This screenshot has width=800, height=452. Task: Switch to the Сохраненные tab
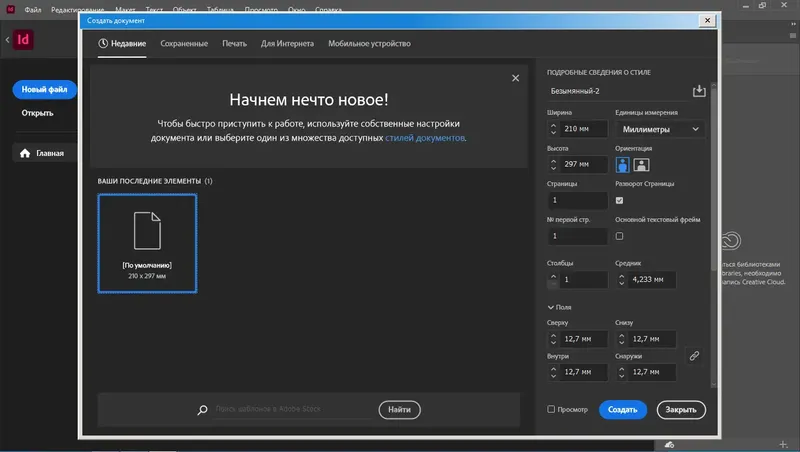click(184, 43)
